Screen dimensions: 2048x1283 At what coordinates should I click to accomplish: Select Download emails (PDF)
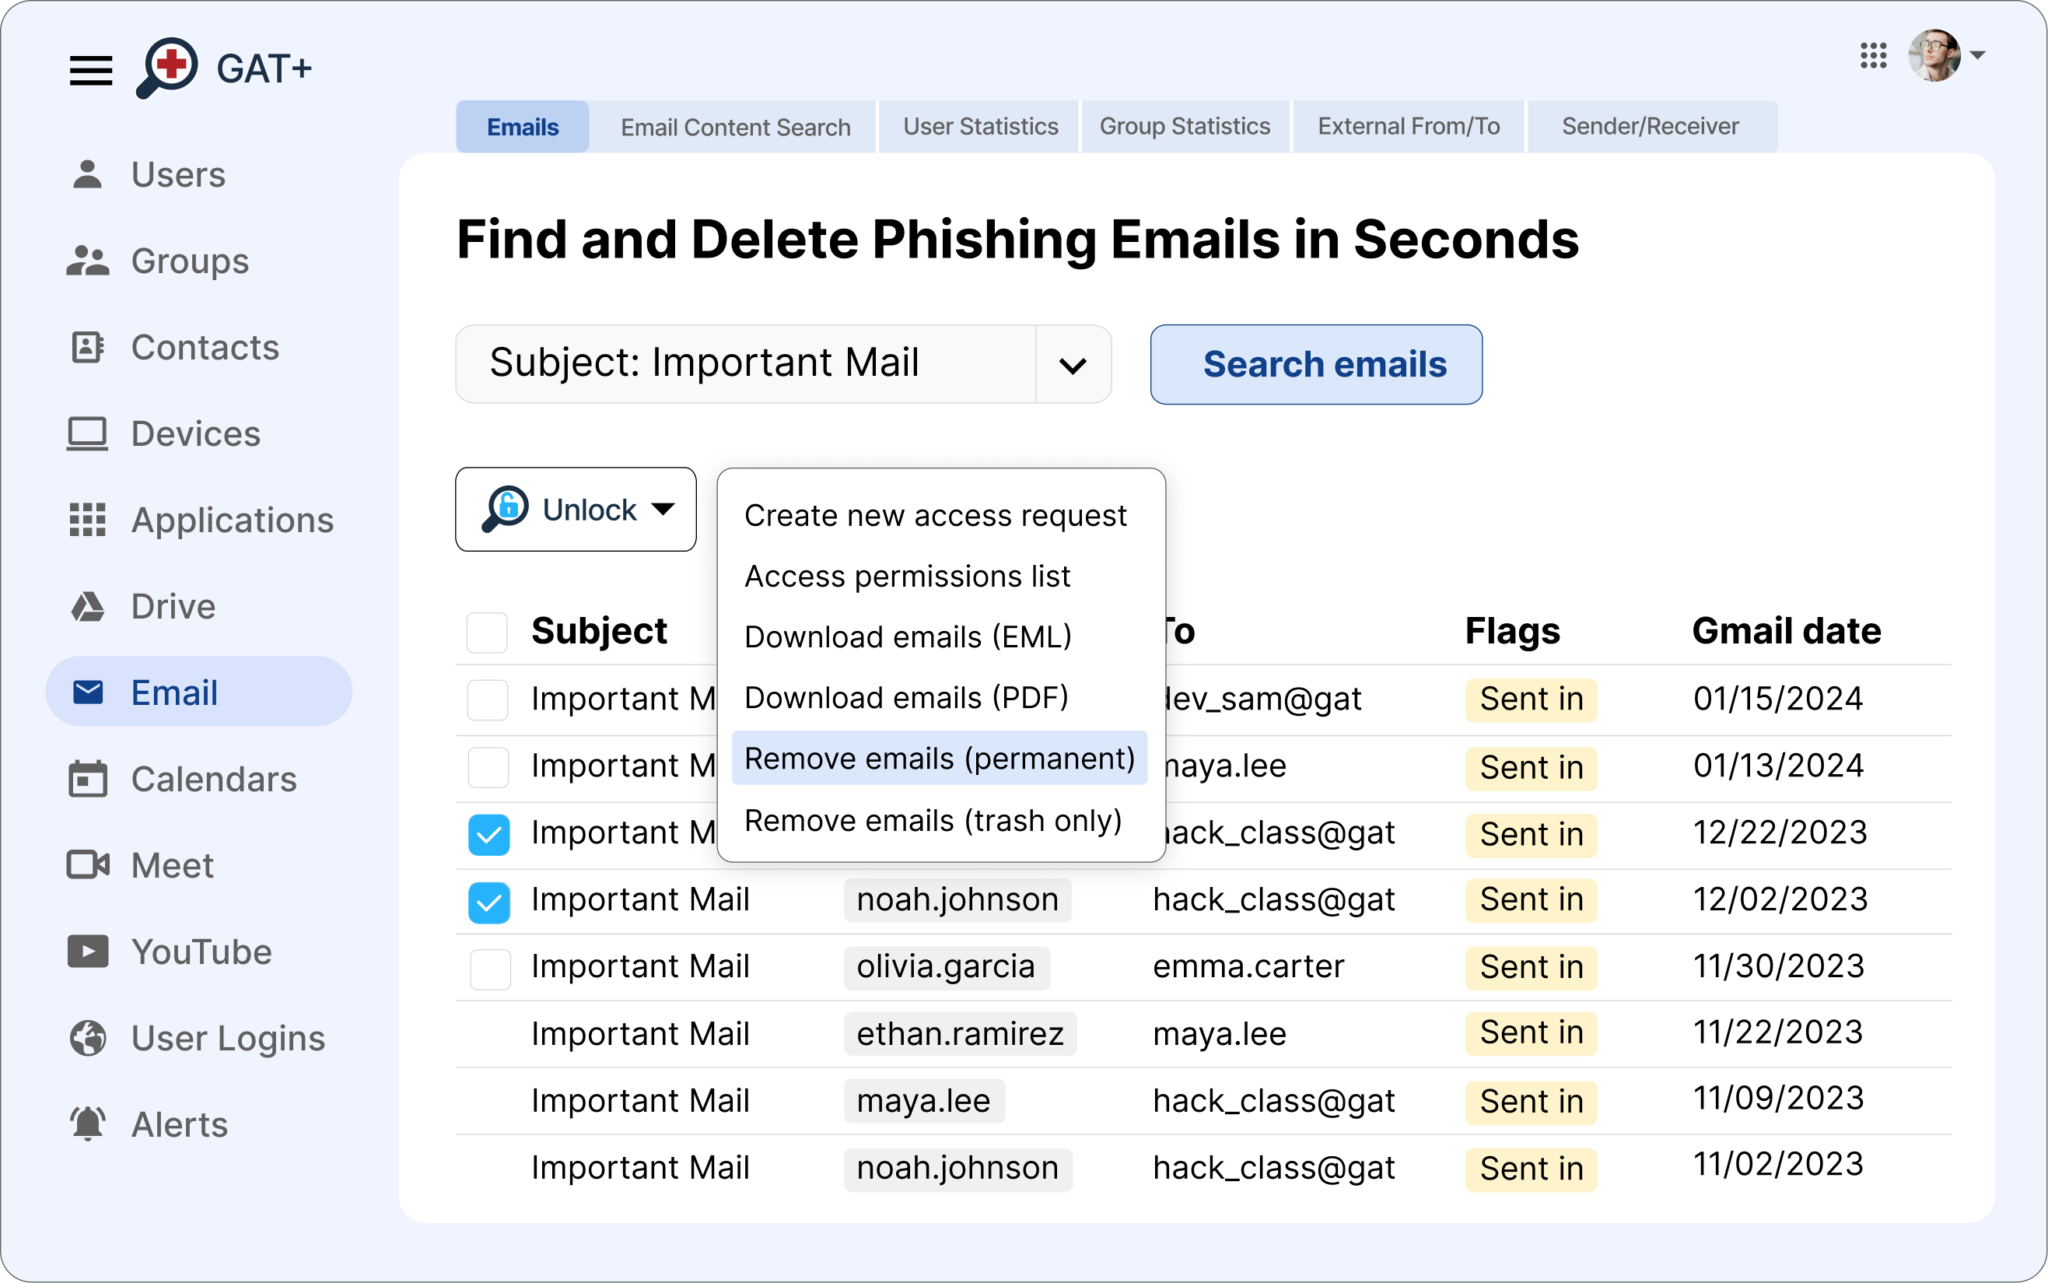906,698
